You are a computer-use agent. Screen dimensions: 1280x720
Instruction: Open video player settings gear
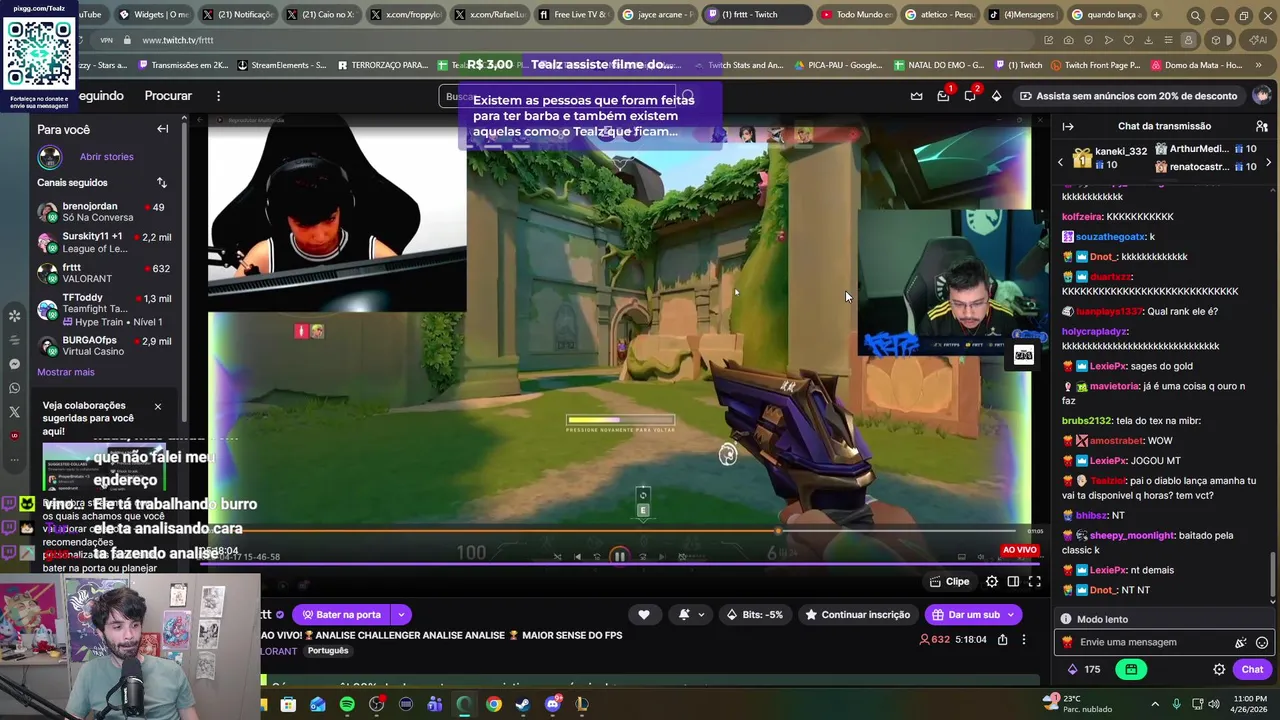[992, 582]
